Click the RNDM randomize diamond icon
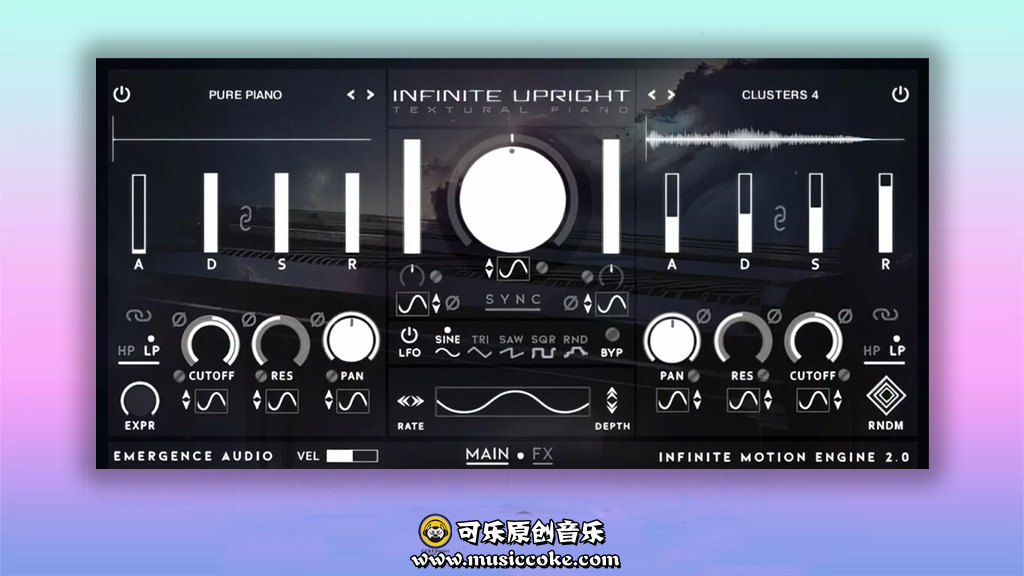1024x576 pixels. click(x=886, y=395)
